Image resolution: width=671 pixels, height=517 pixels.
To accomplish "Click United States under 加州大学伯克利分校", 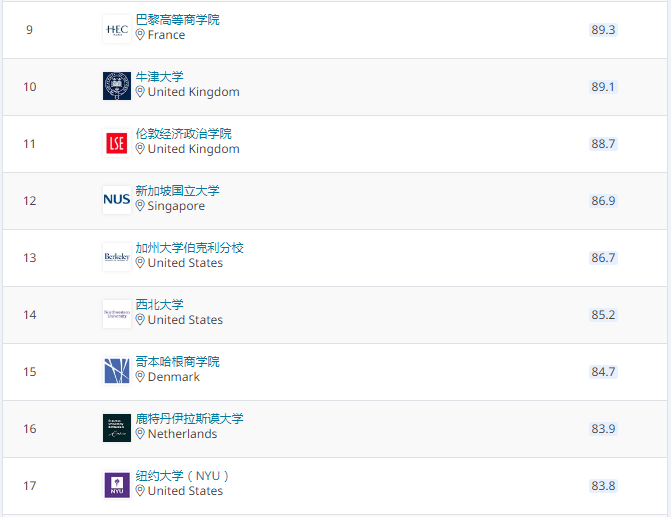I will (x=185, y=263).
